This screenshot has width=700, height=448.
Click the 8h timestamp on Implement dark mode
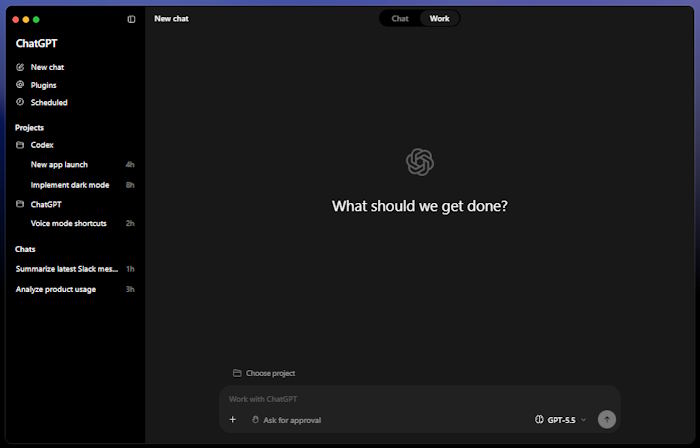[130, 185]
